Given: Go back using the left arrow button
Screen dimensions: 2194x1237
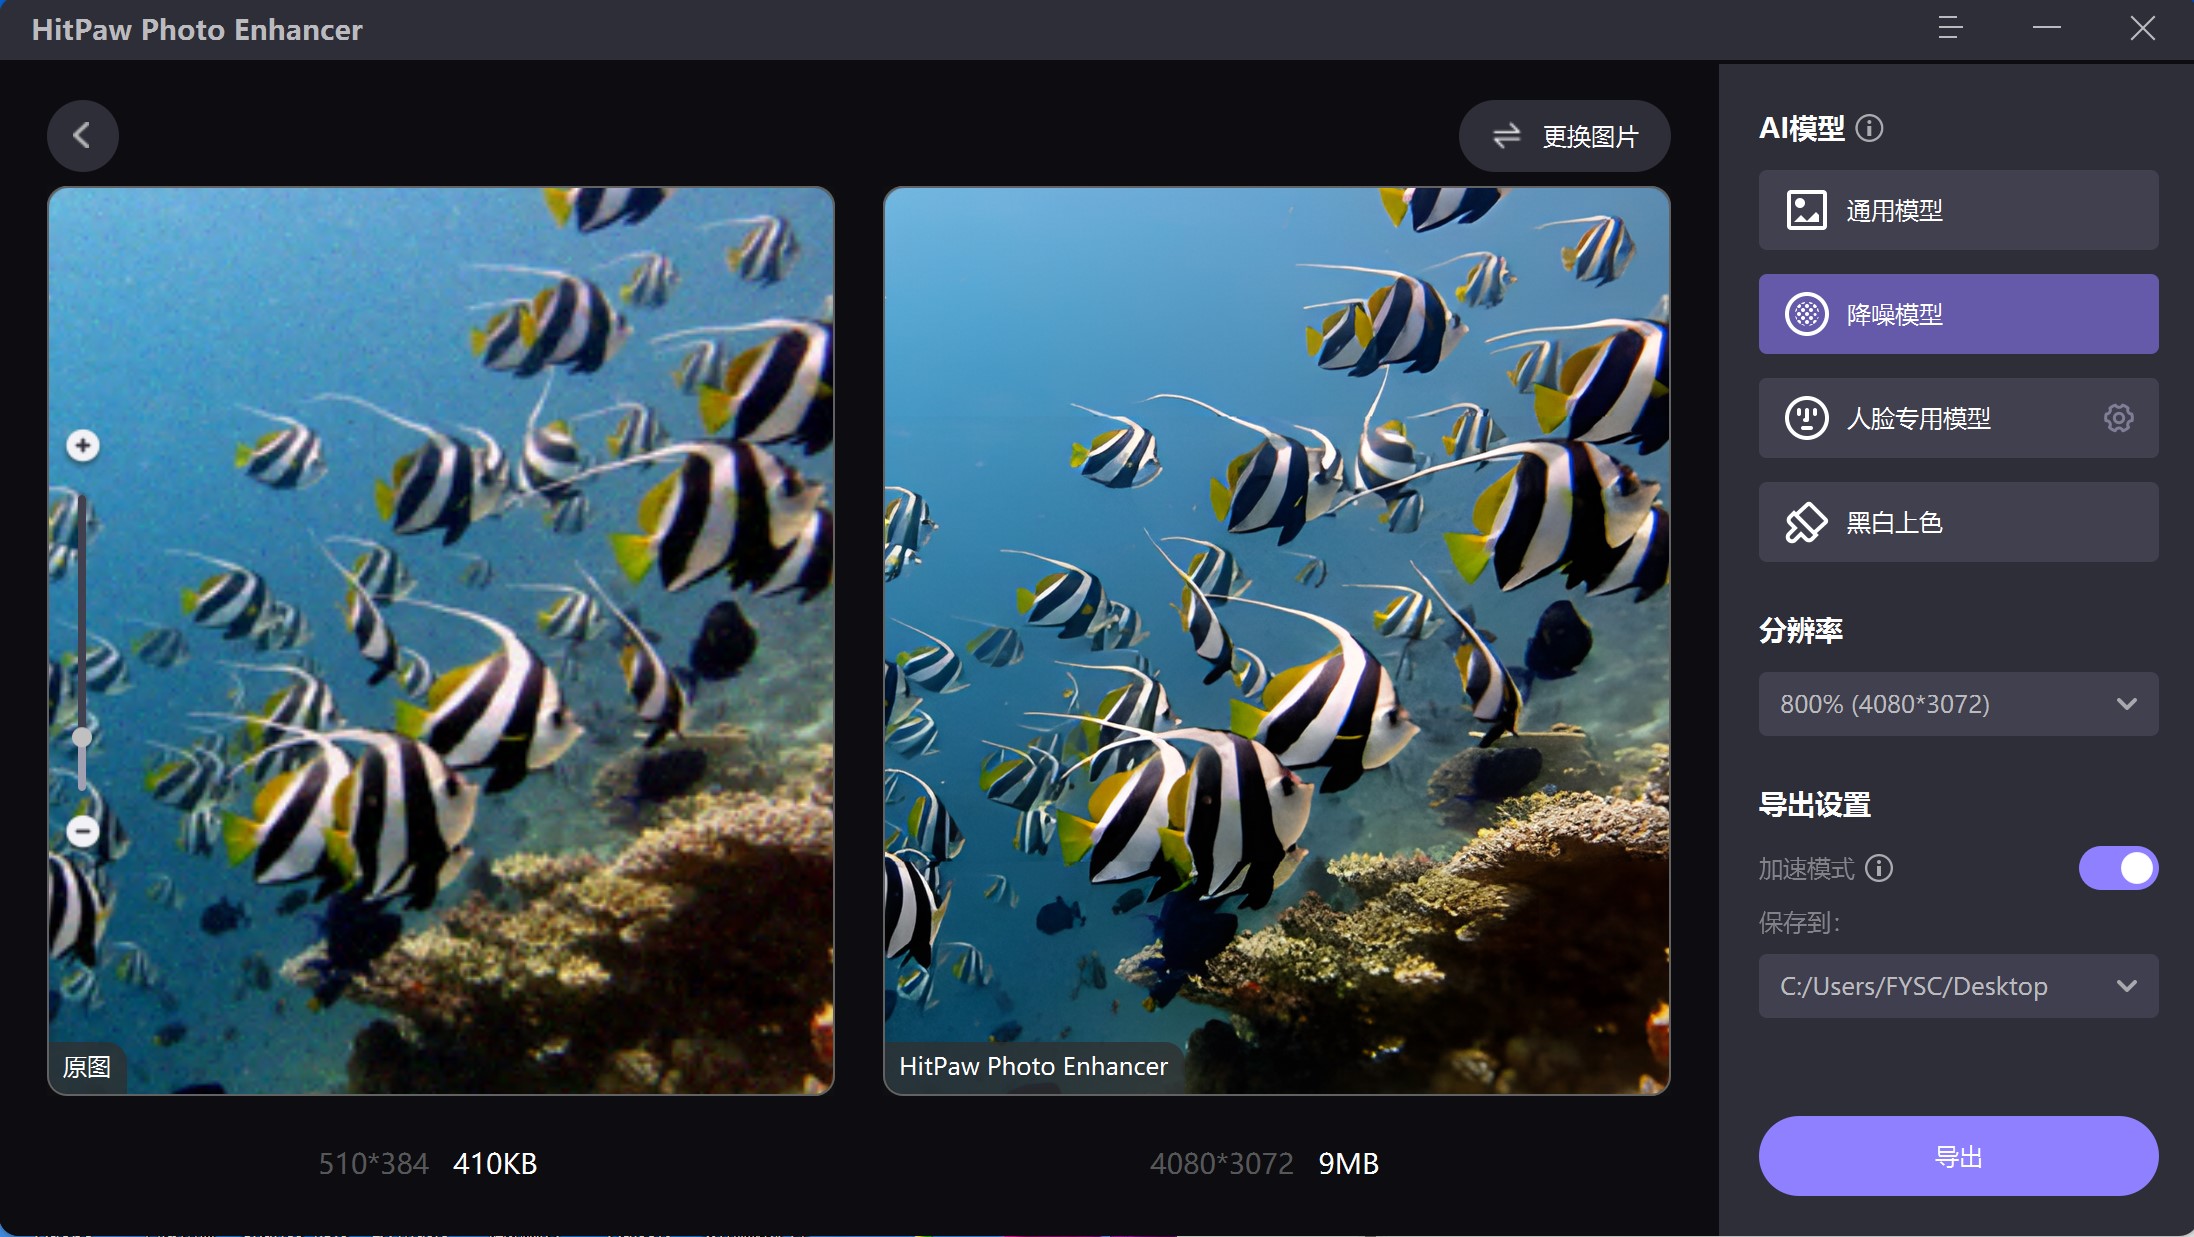Looking at the screenshot, I should [82, 135].
